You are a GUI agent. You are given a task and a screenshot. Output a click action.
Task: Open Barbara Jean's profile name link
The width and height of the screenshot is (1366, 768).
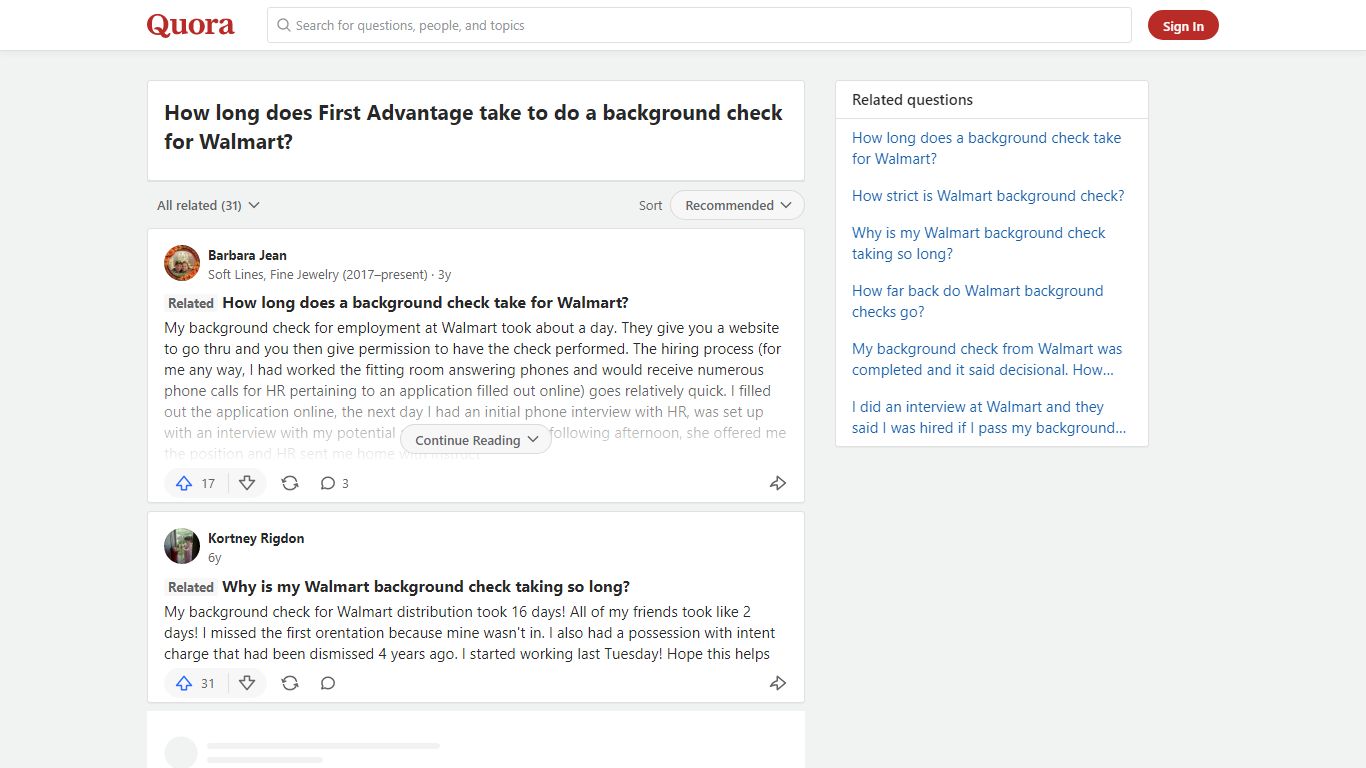point(247,255)
